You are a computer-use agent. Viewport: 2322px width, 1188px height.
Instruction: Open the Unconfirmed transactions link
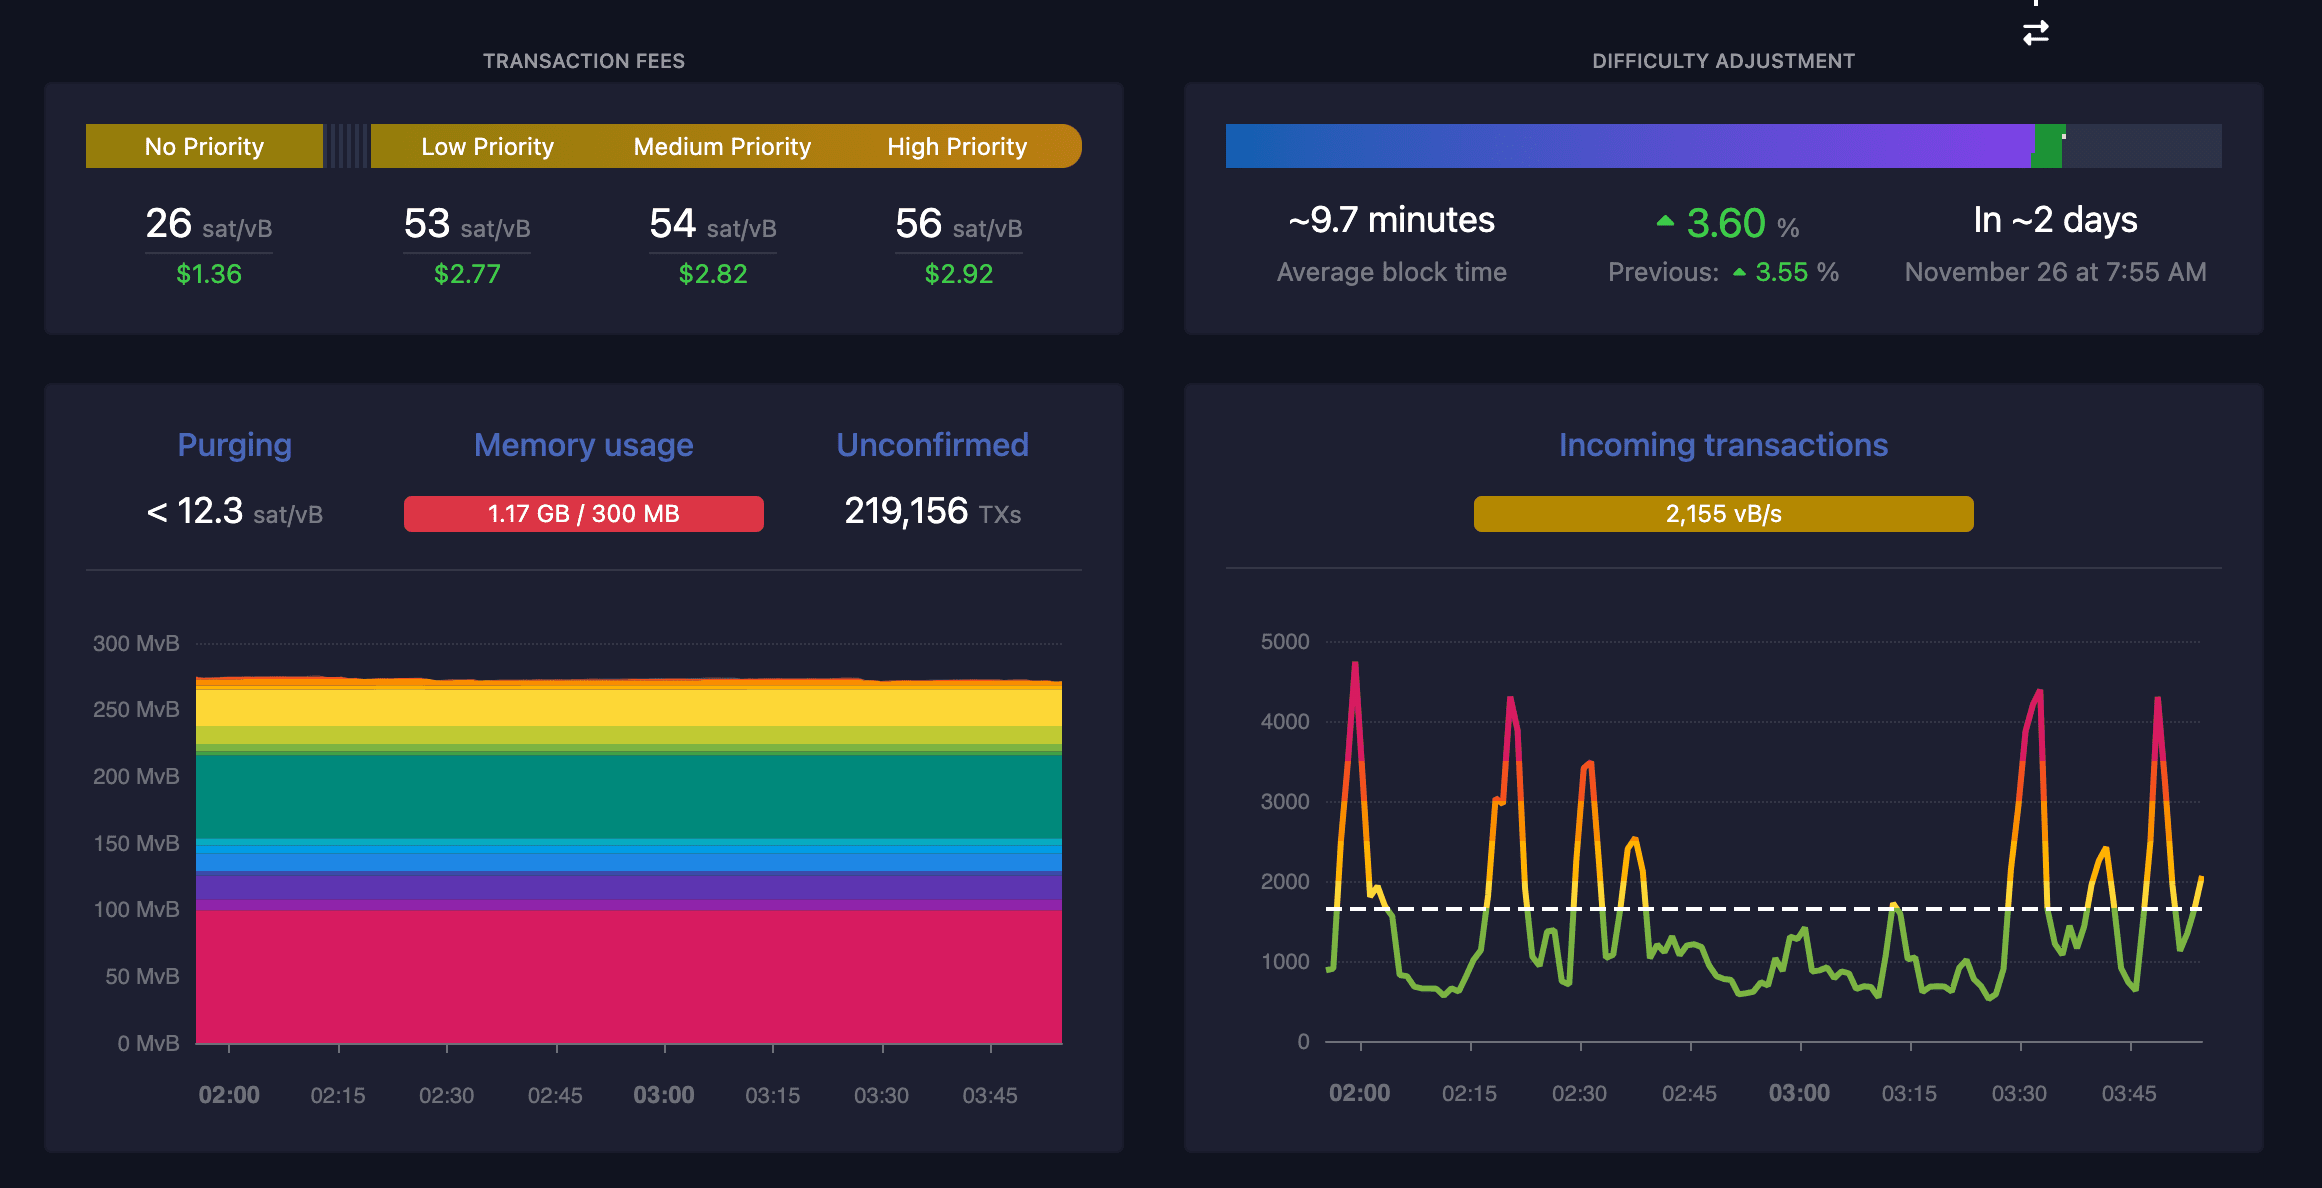click(932, 445)
